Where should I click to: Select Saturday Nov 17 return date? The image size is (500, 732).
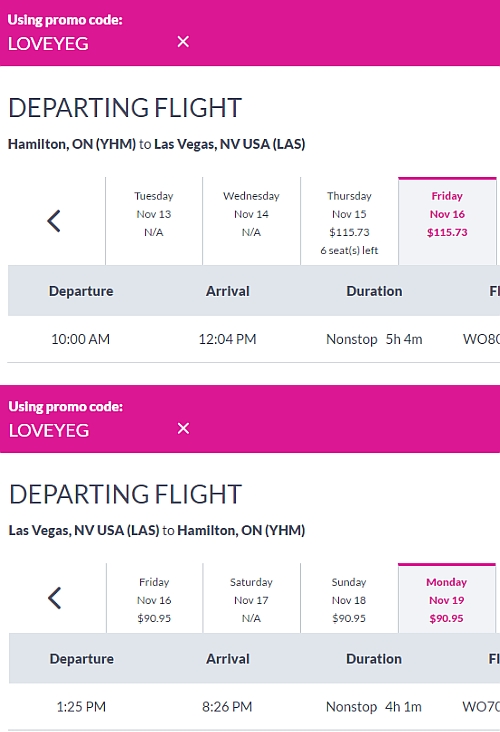251,598
